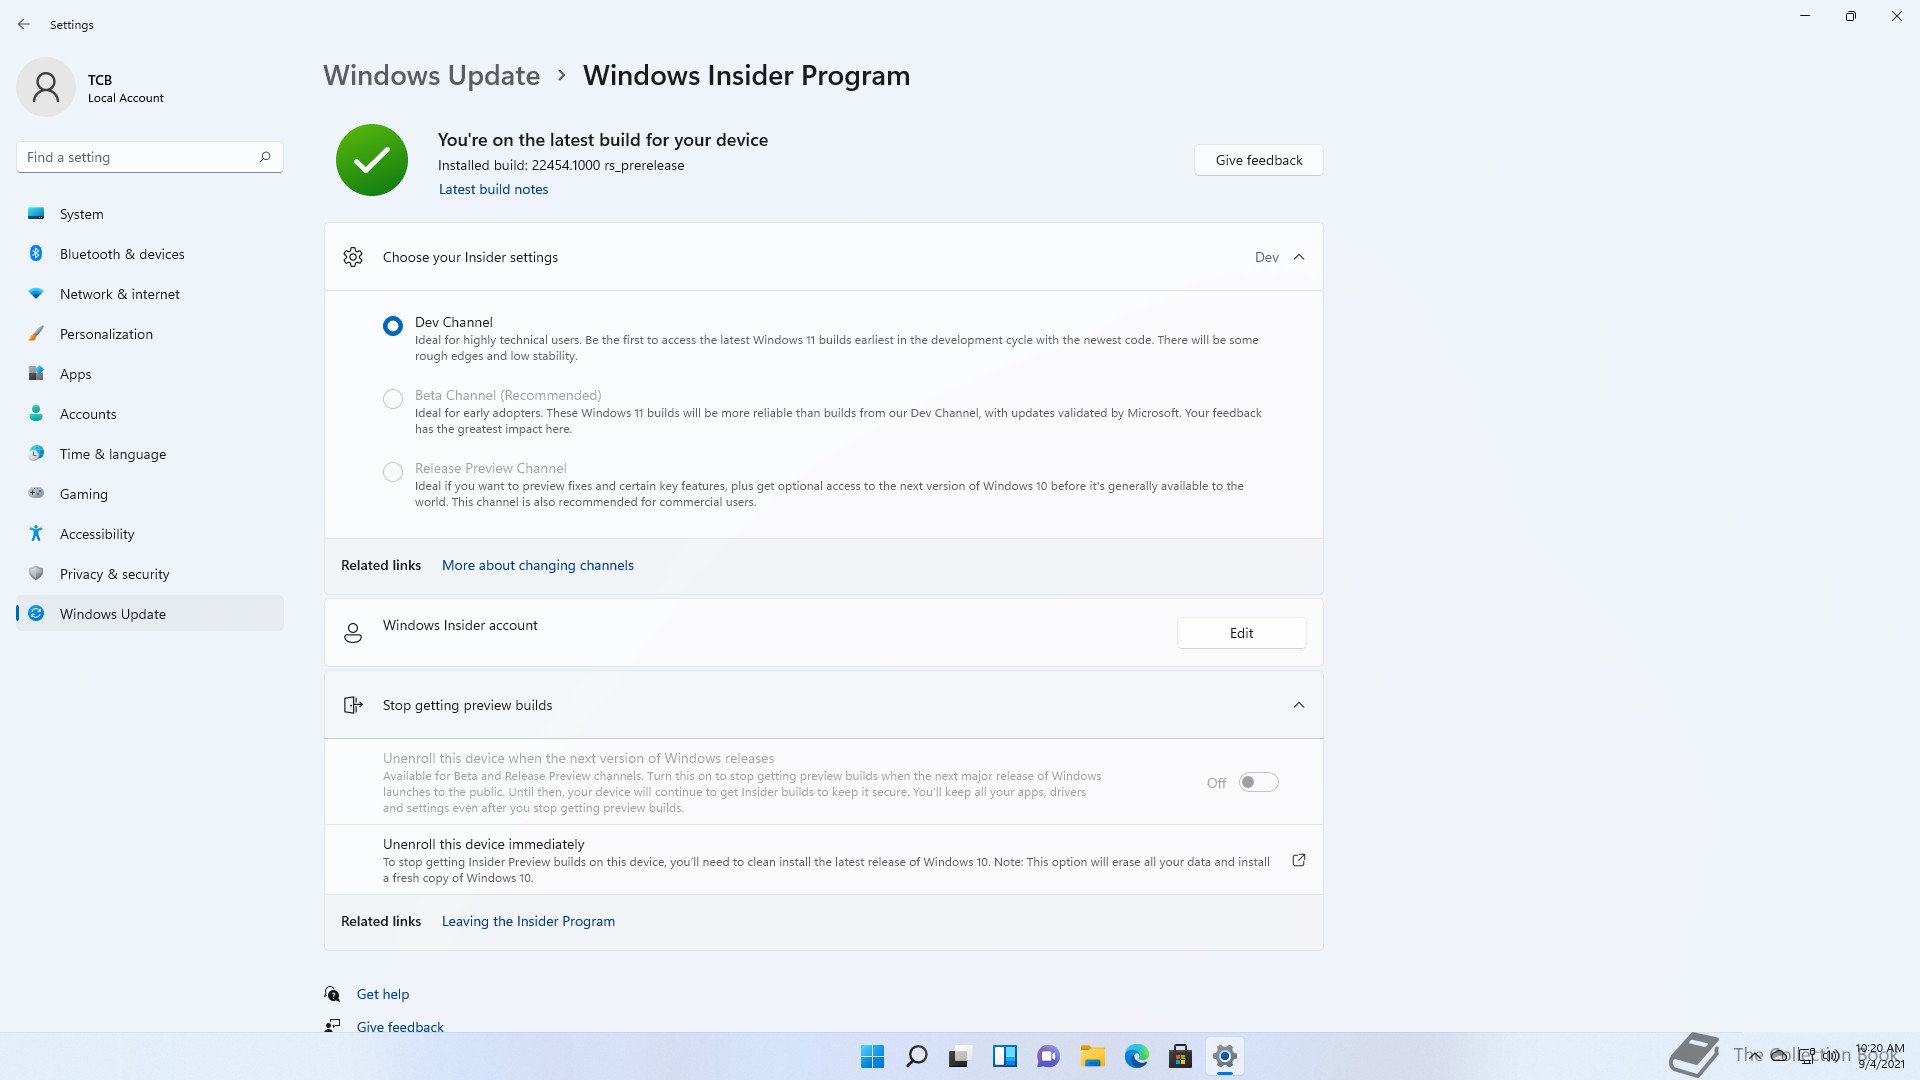The height and width of the screenshot is (1080, 1920).
Task: Click Unenroll this device immediately row
Action: [824, 860]
